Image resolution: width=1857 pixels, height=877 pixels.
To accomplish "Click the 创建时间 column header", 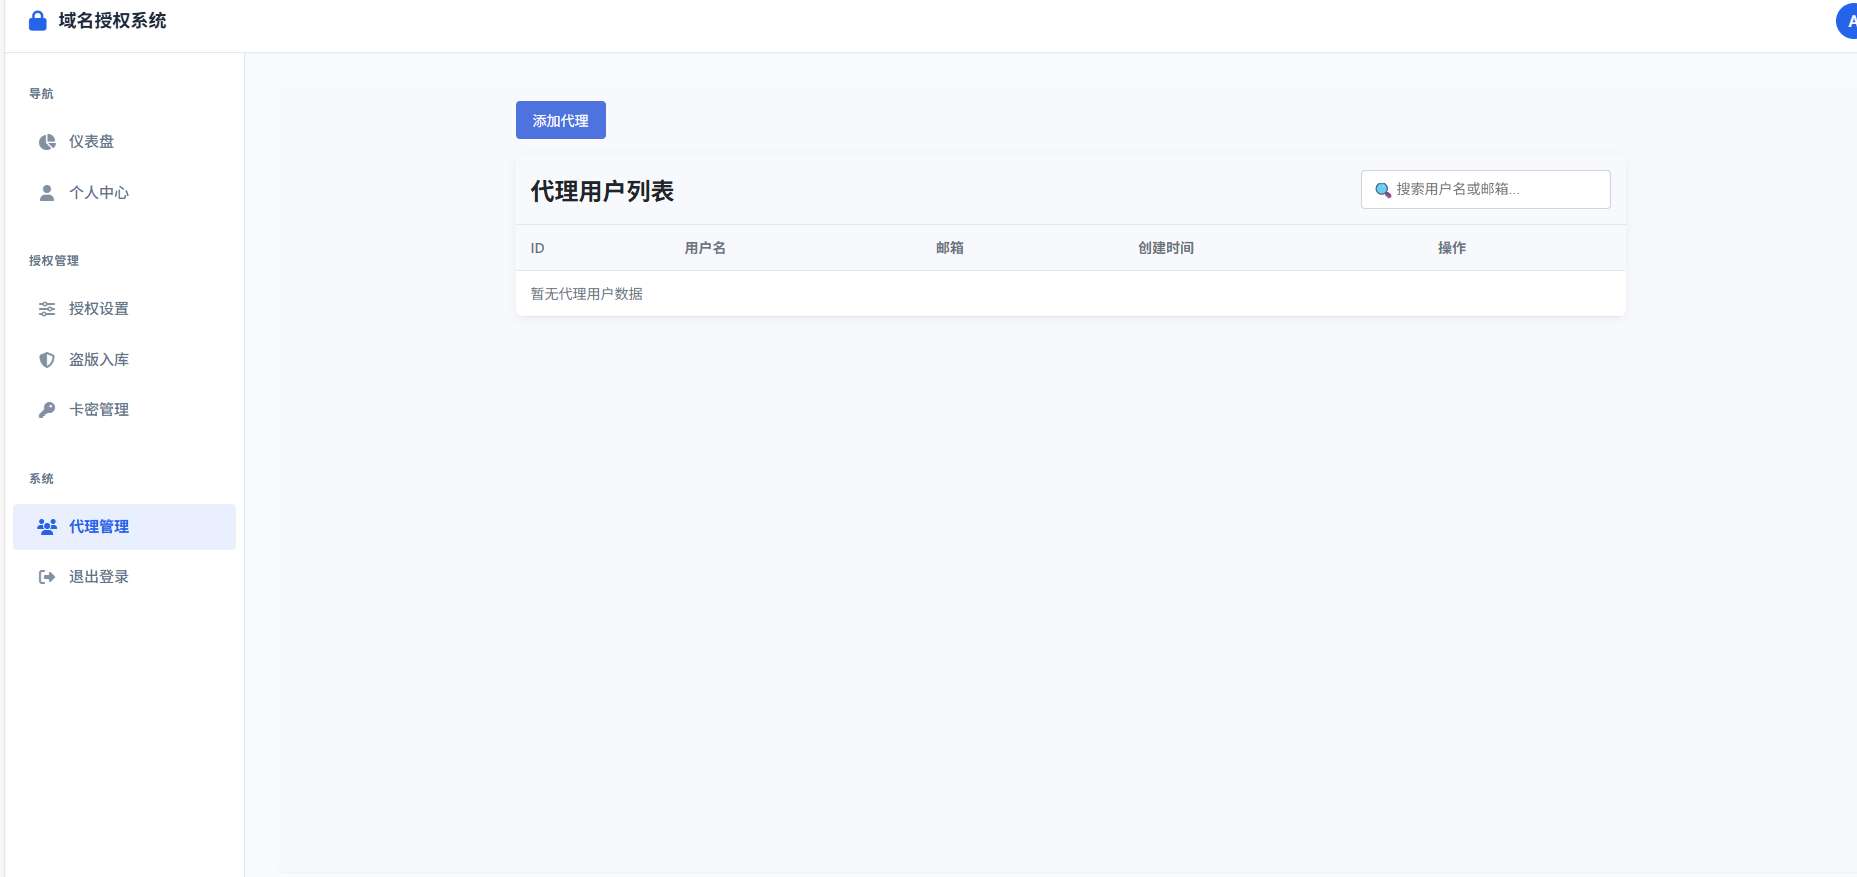I will 1165,248.
